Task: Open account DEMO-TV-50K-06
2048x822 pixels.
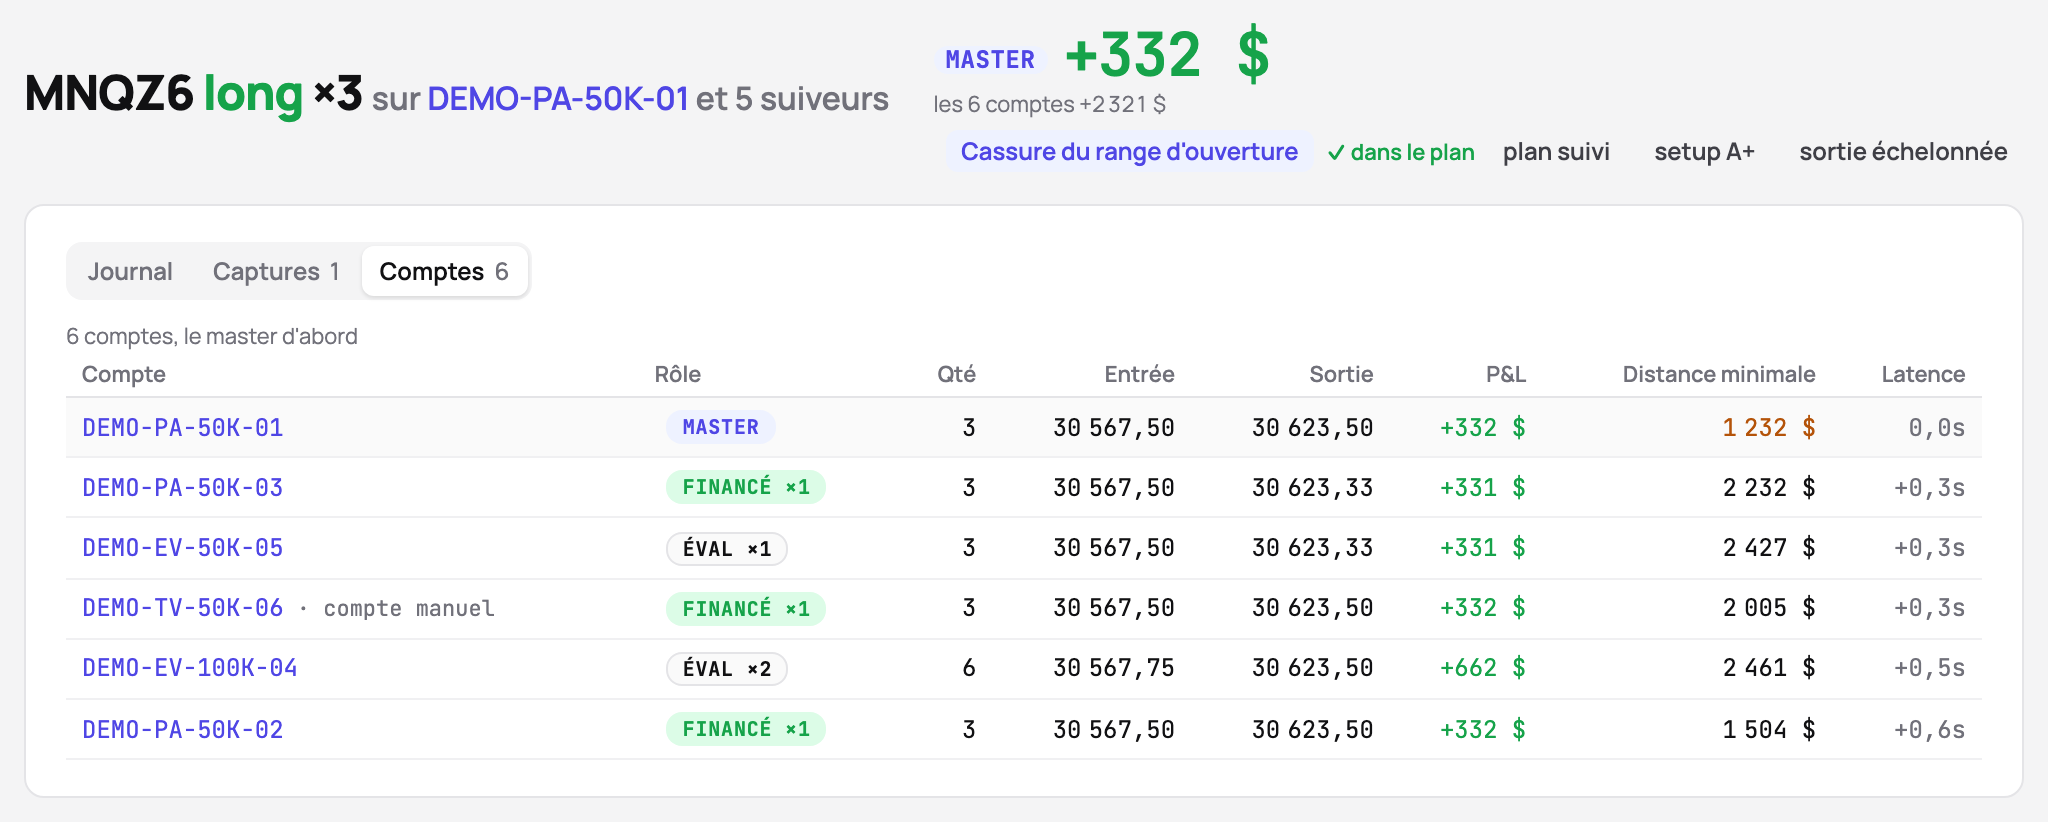Action: 183,608
